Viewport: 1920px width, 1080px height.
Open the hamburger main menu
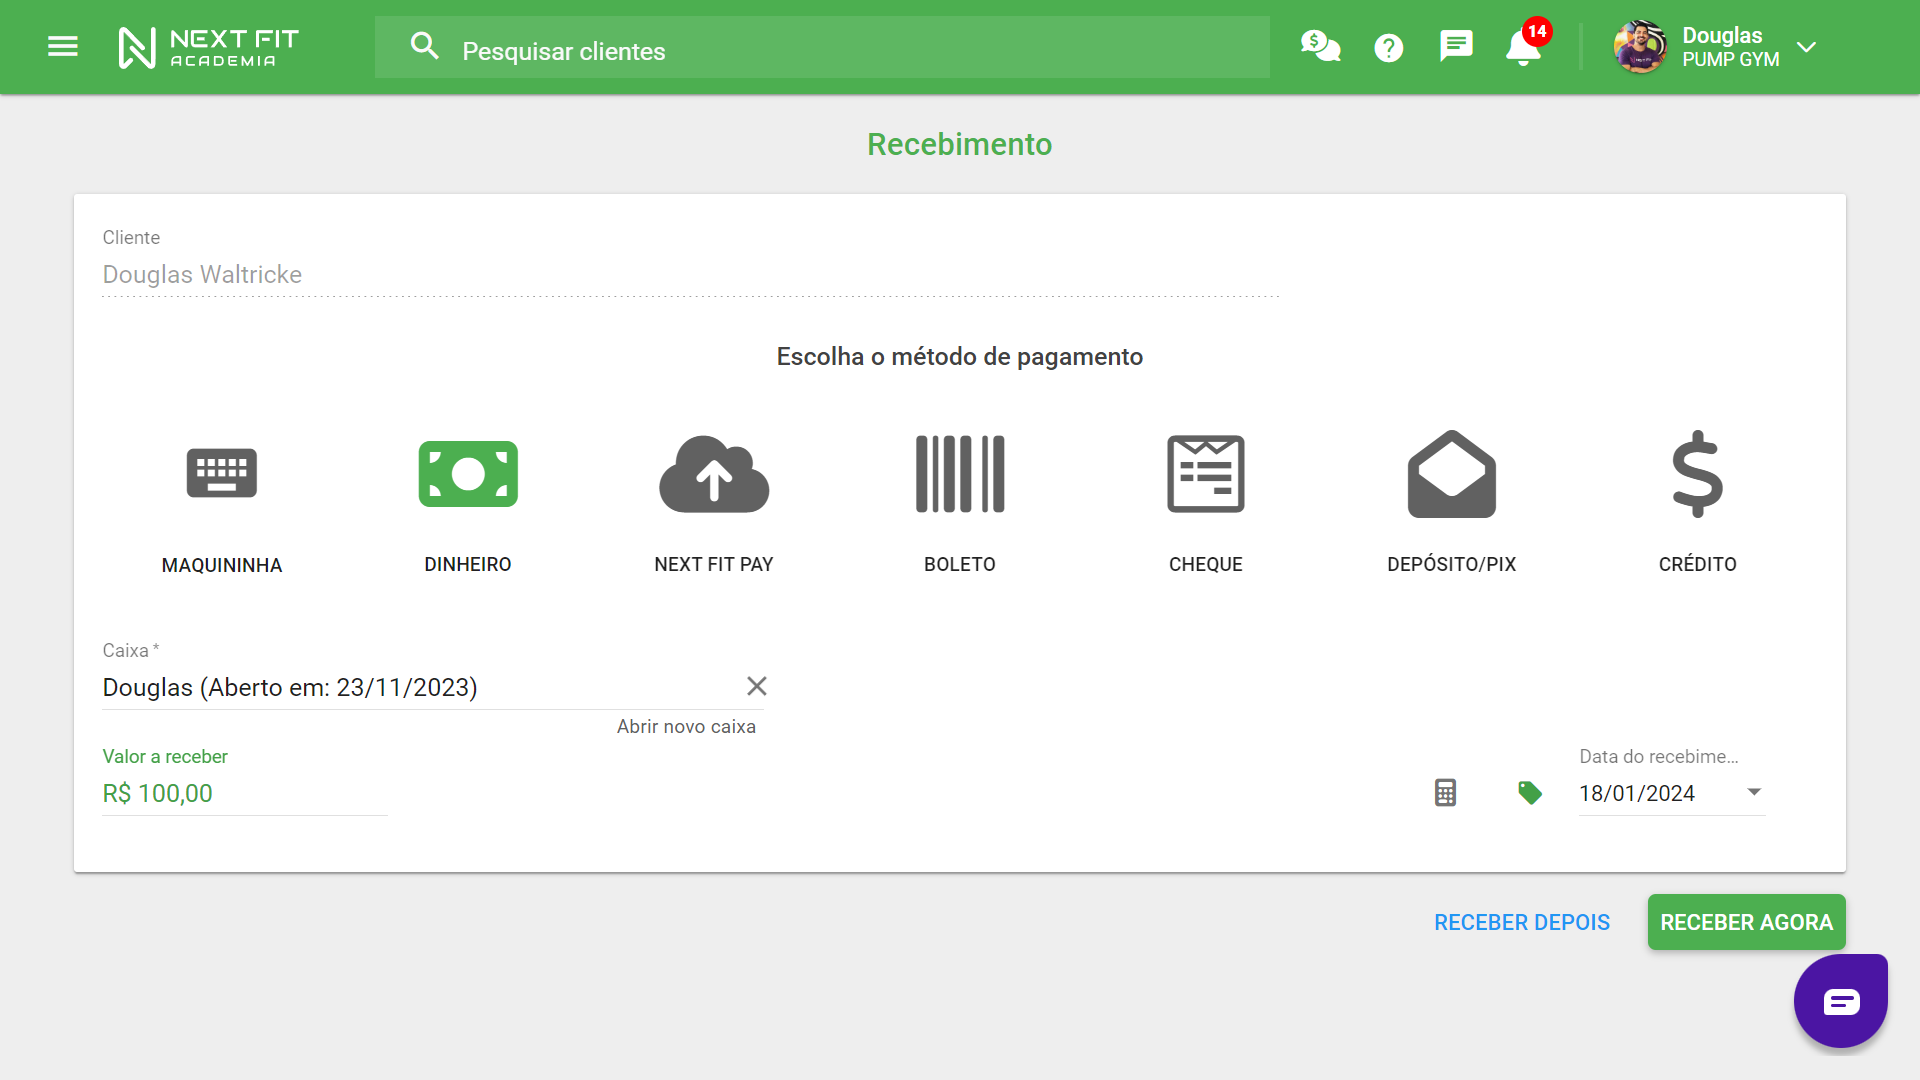63,46
